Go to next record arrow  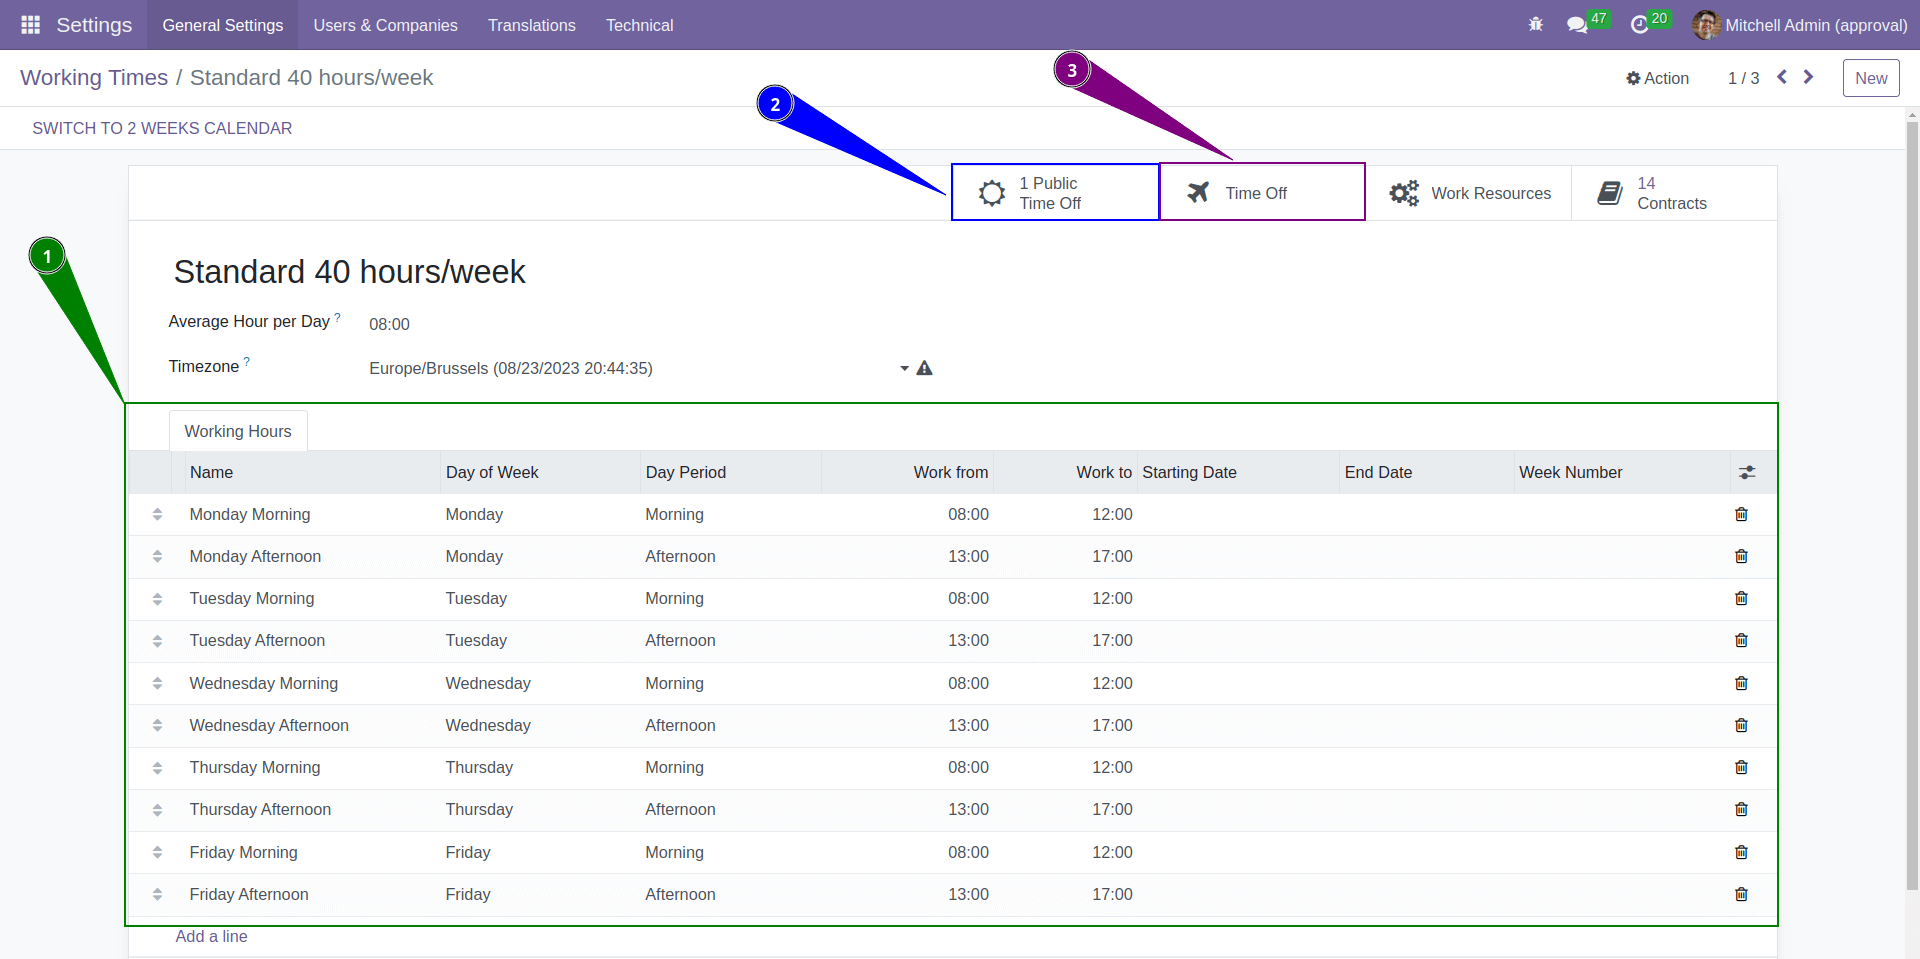(x=1808, y=77)
